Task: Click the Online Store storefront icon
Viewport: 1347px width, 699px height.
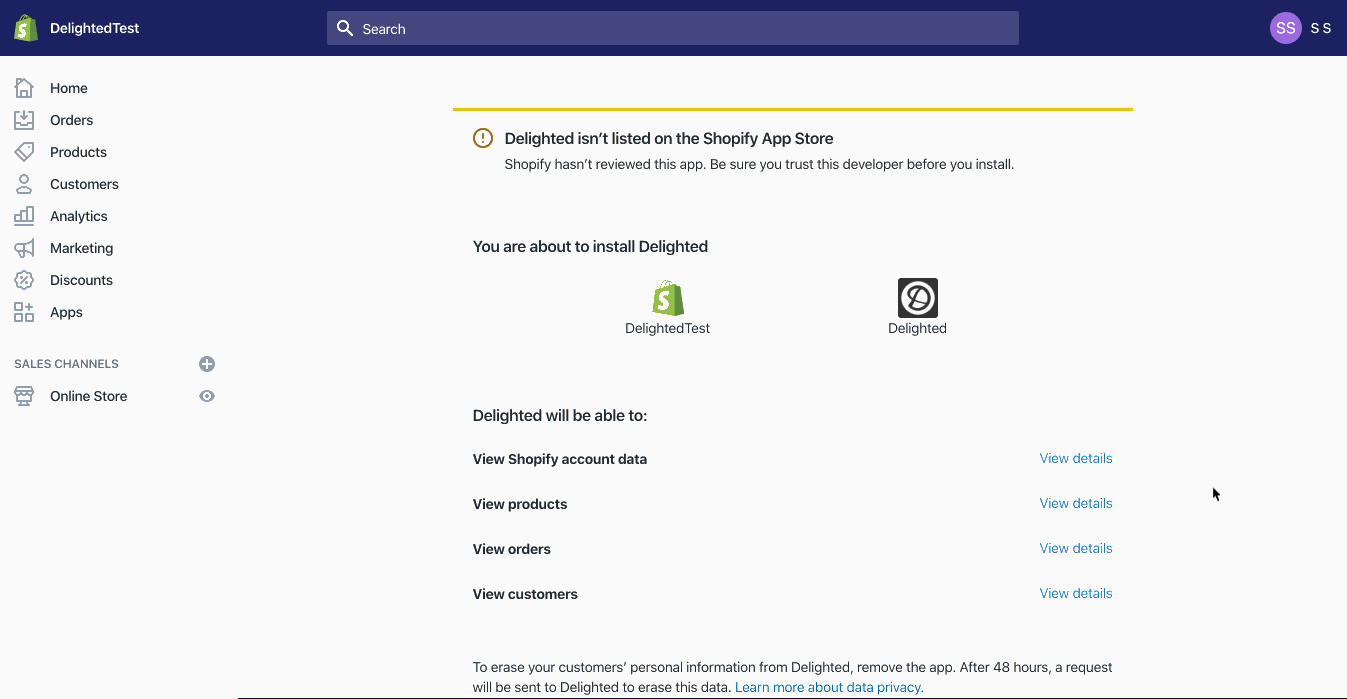Action: tap(24, 396)
